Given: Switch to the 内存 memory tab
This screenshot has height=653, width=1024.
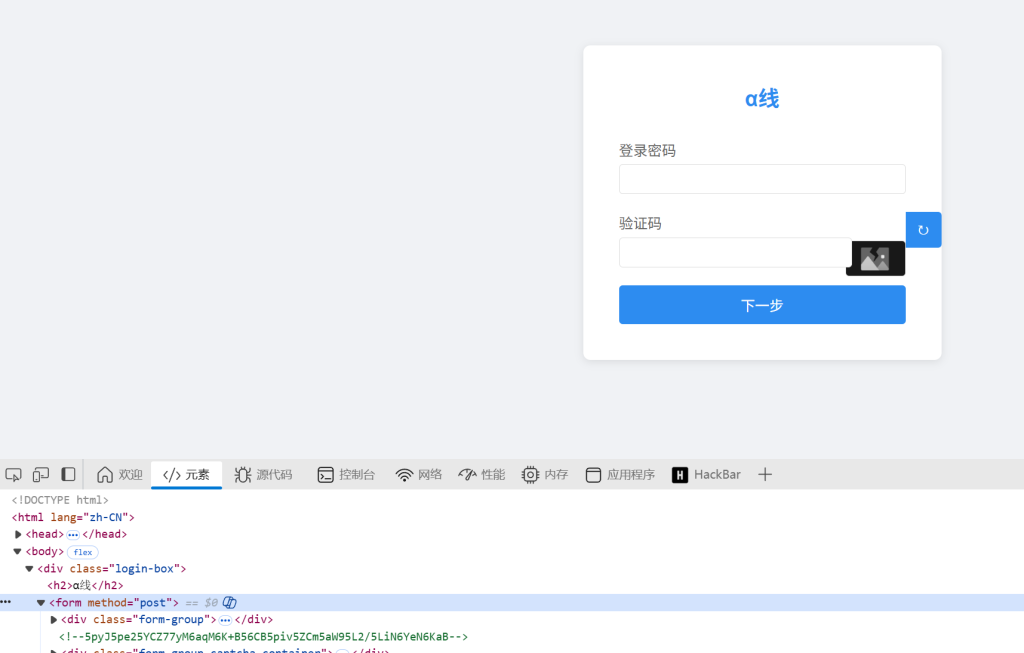Looking at the screenshot, I should tap(545, 475).
